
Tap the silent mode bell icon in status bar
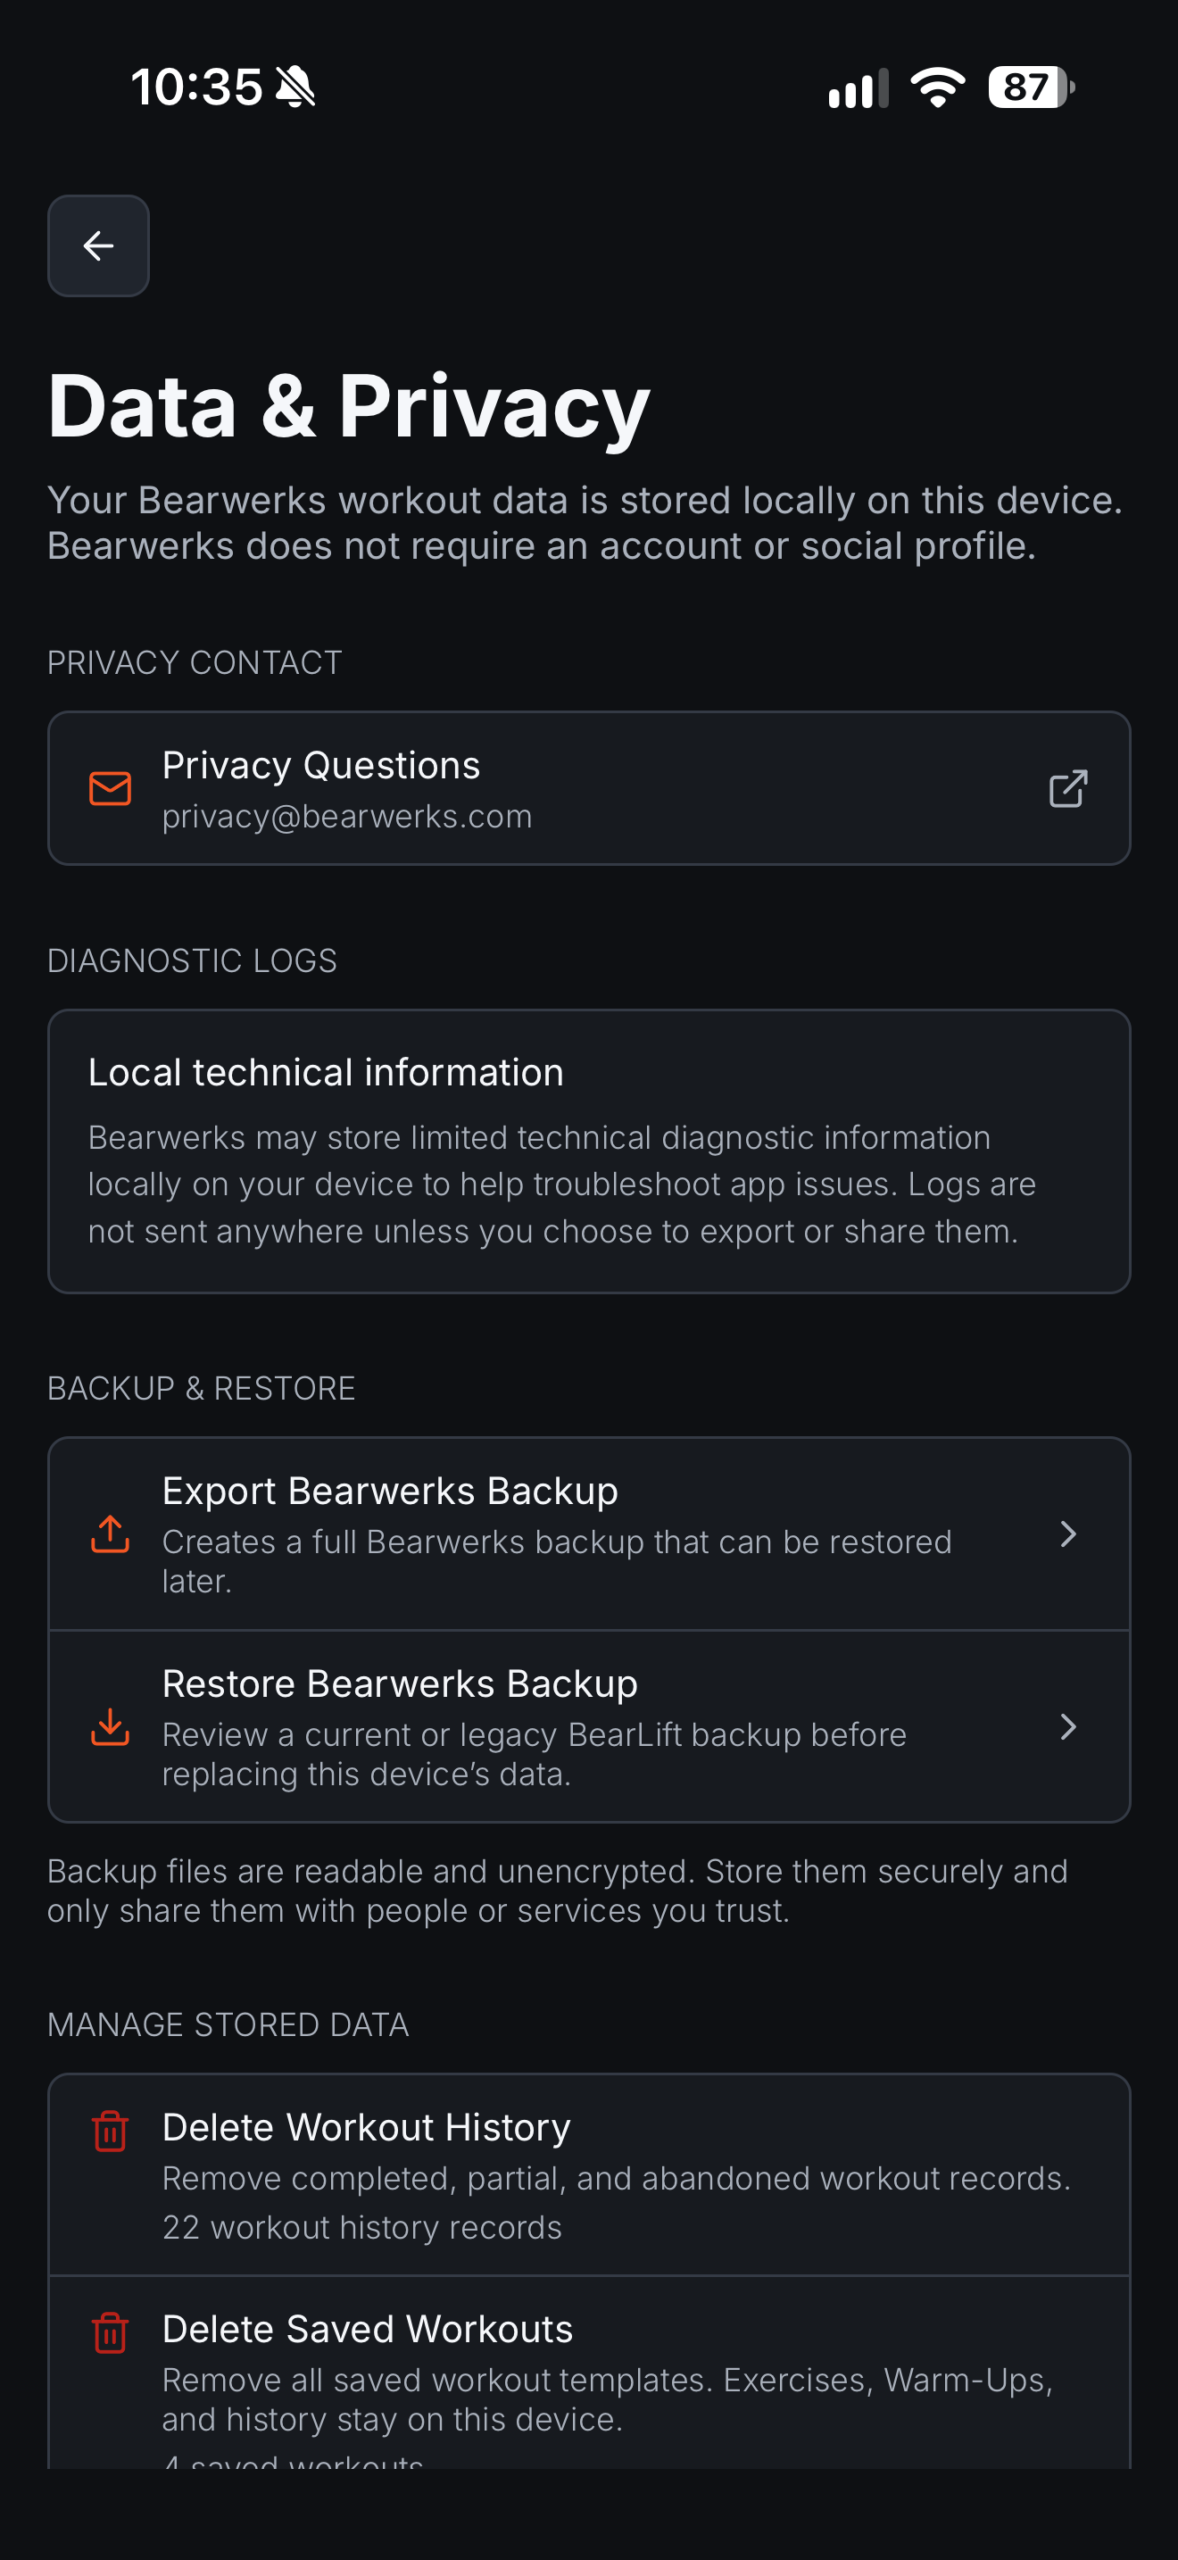click(x=295, y=87)
